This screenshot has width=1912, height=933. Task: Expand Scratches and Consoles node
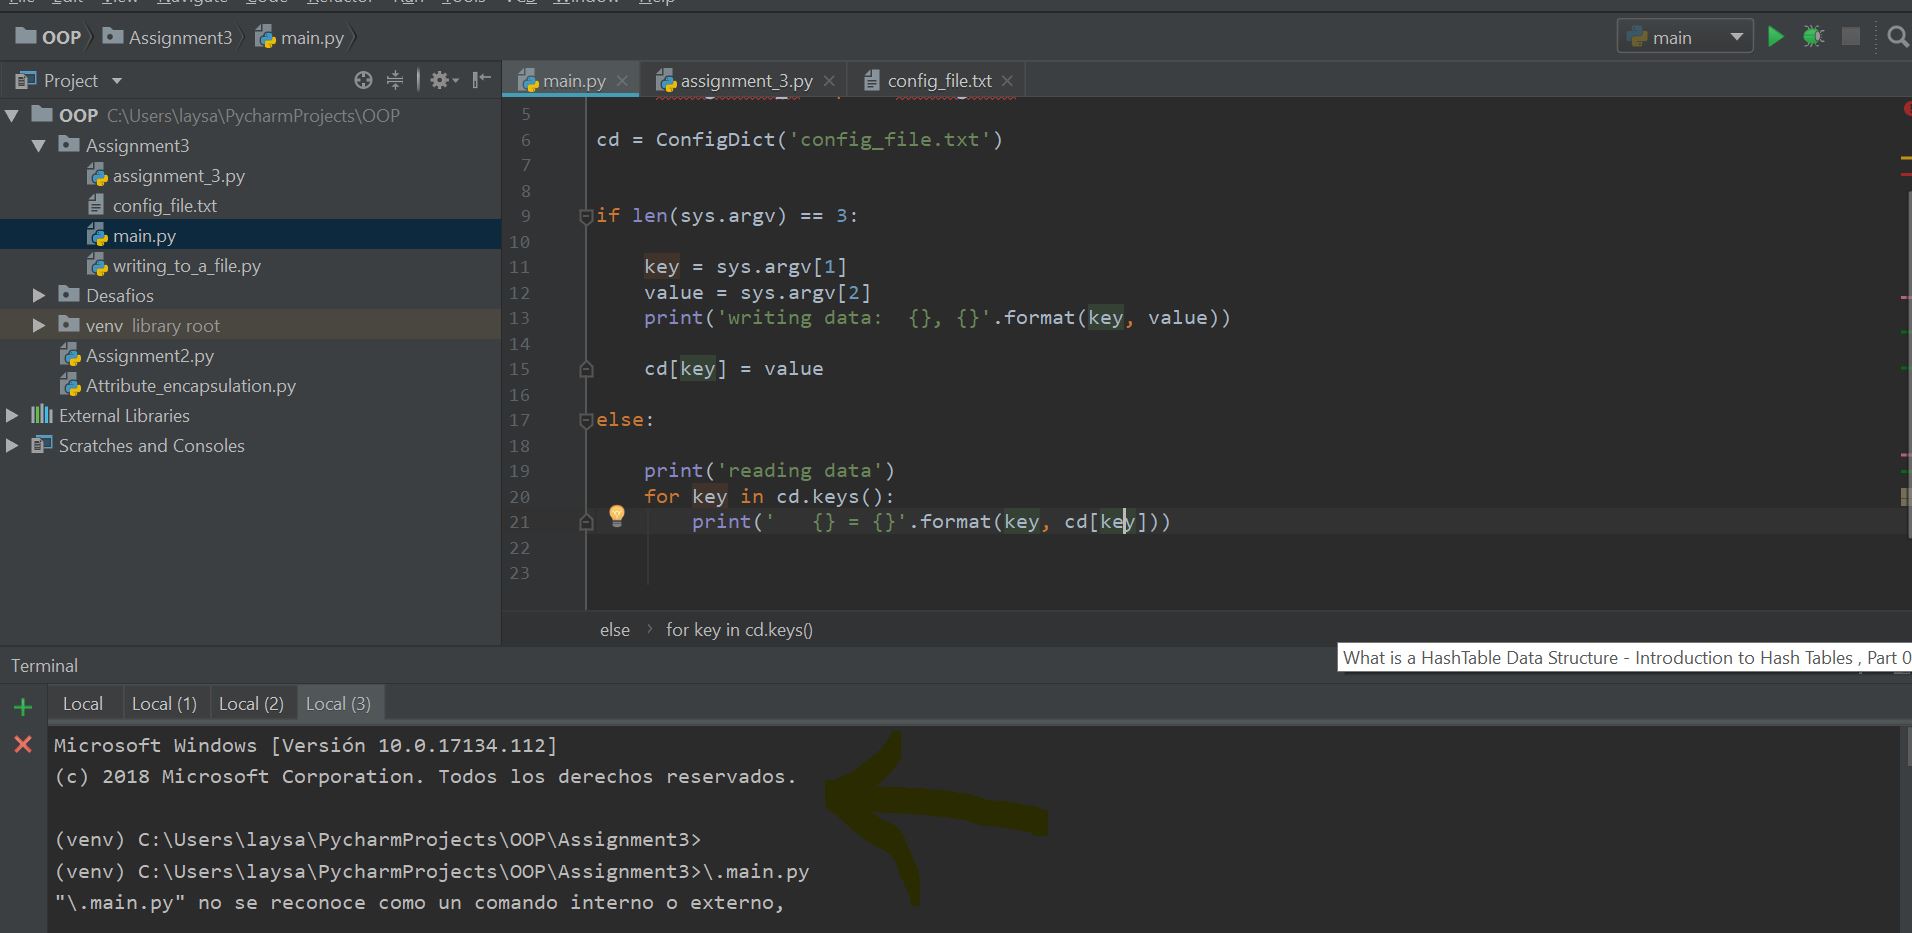point(12,446)
